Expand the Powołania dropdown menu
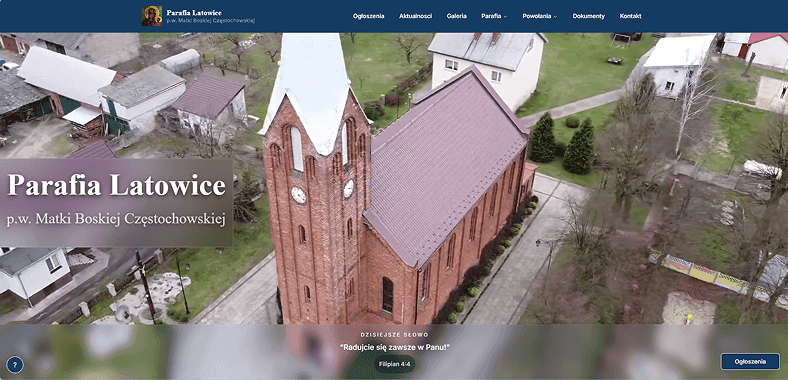This screenshot has height=380, width=788. point(539,16)
